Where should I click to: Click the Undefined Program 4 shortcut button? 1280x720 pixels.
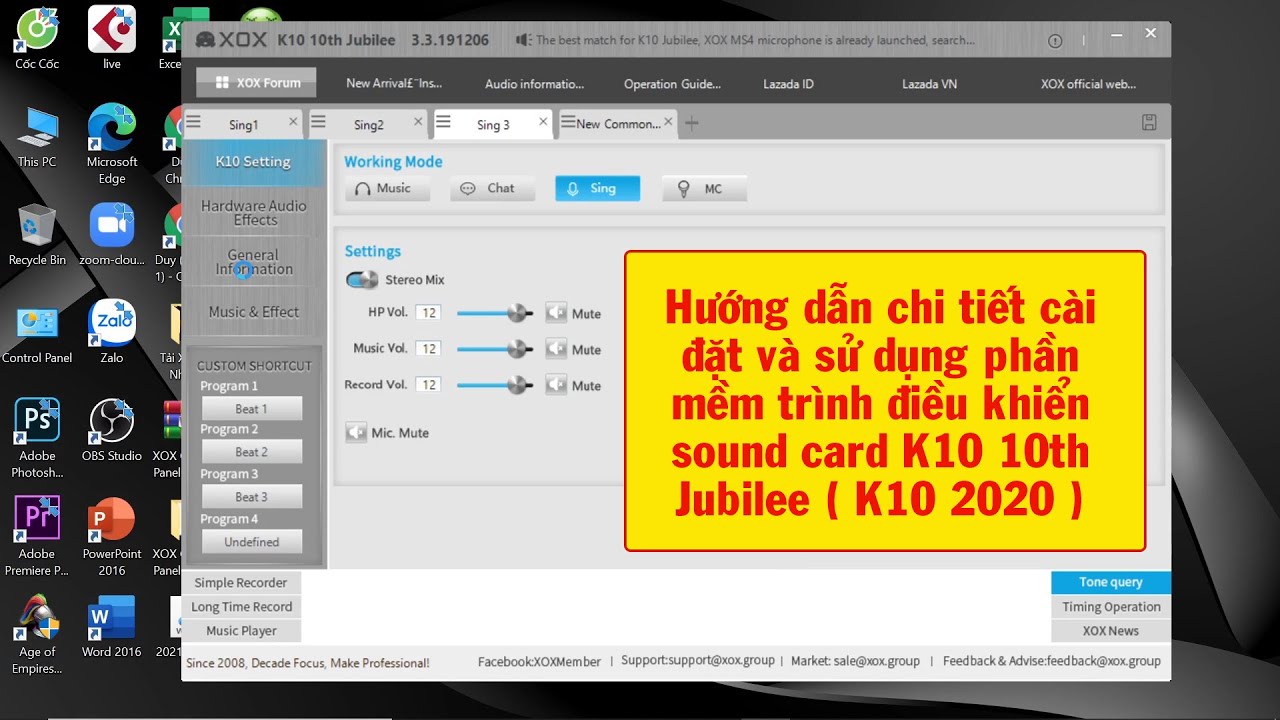(x=252, y=542)
